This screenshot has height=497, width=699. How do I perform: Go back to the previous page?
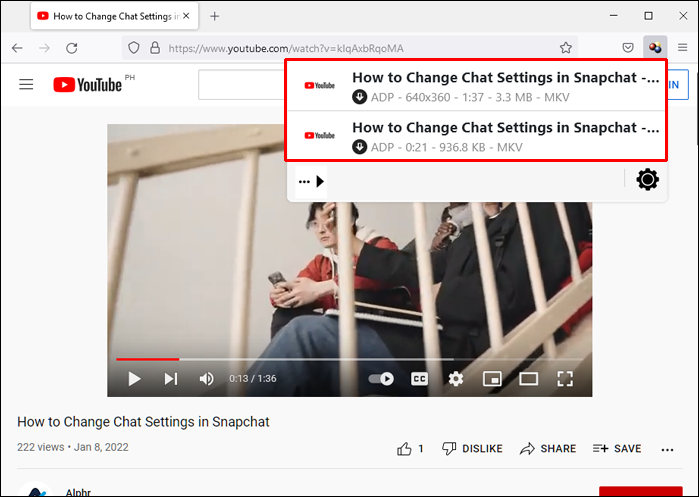point(17,48)
